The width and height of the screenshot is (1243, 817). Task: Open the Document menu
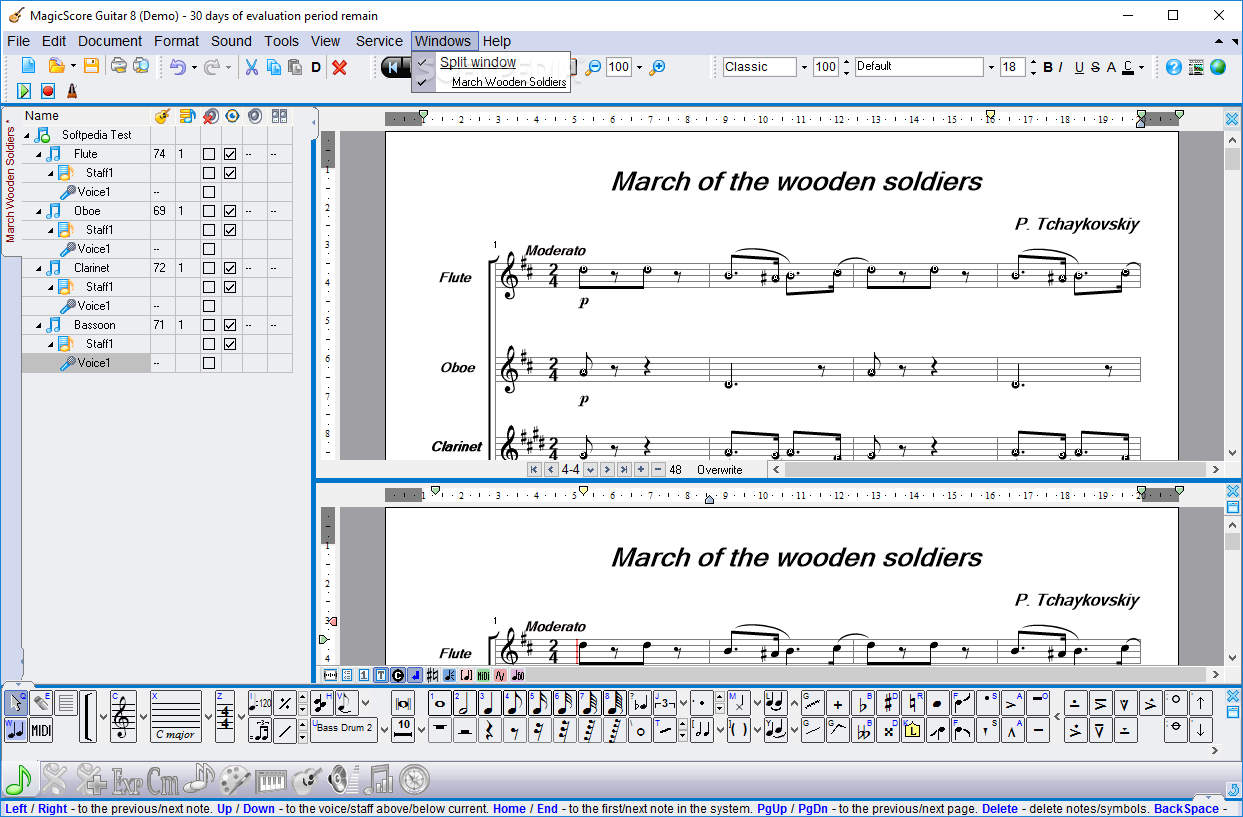(110, 41)
